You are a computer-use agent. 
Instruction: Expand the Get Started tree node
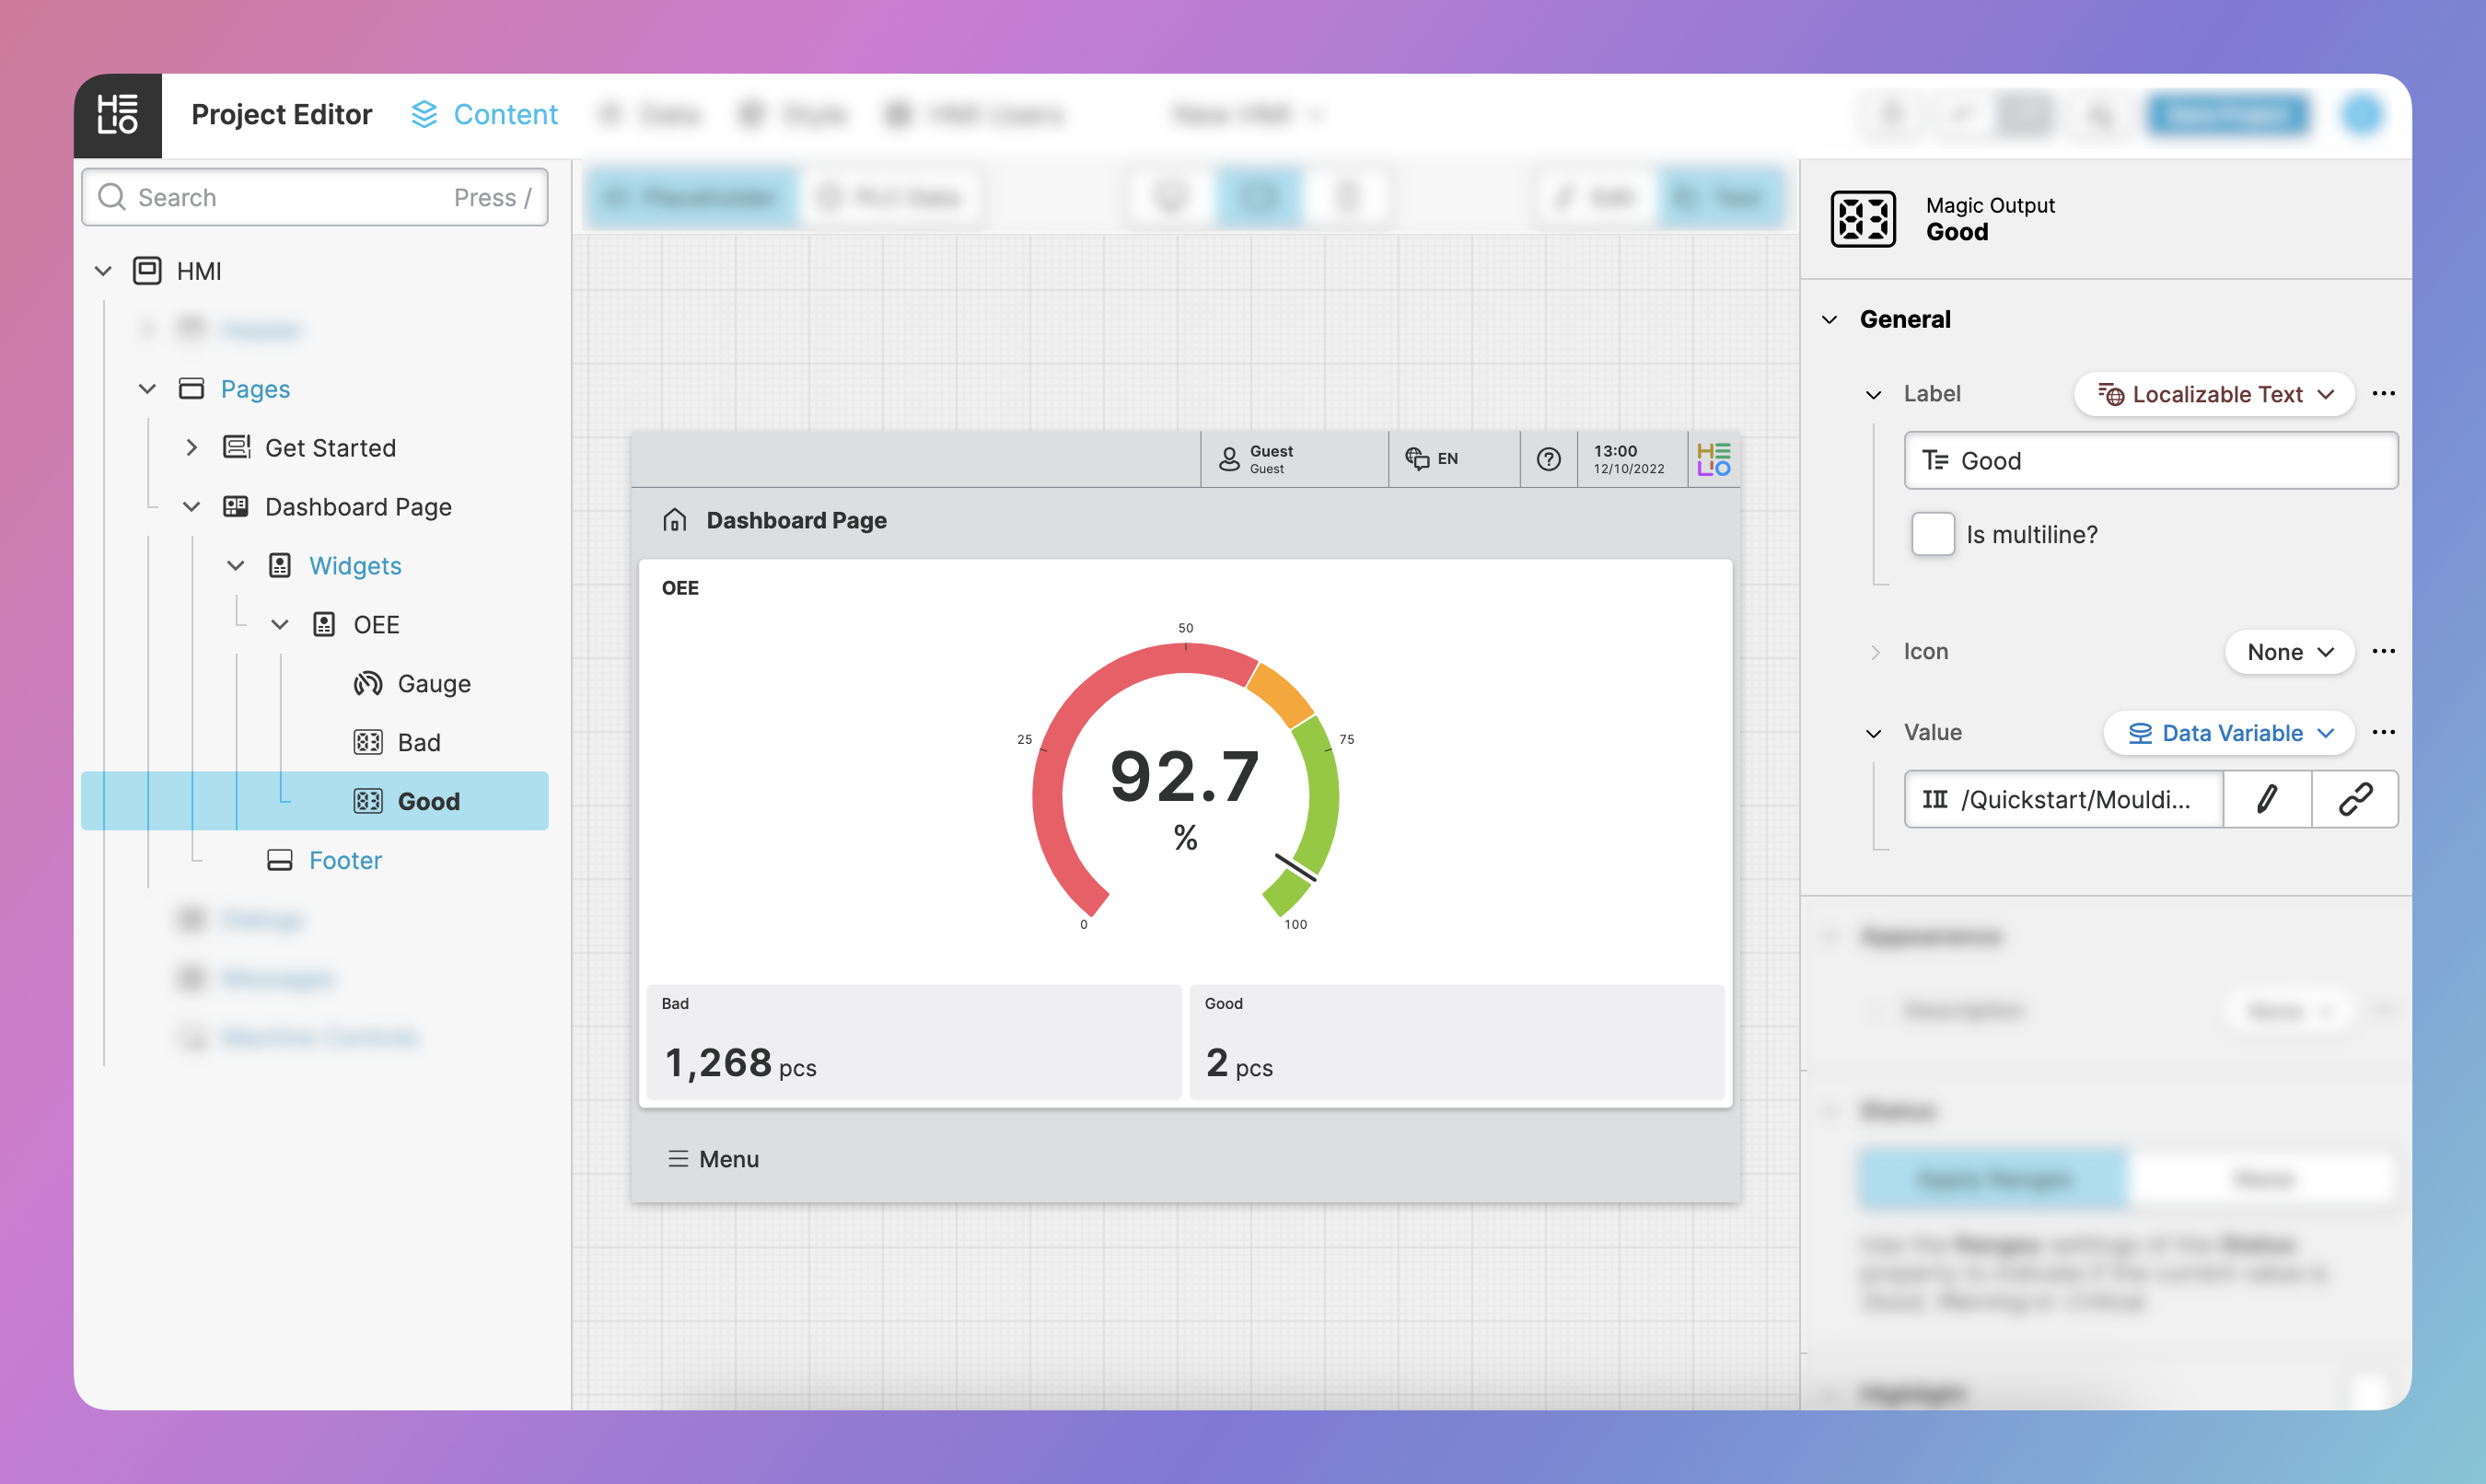coord(191,448)
